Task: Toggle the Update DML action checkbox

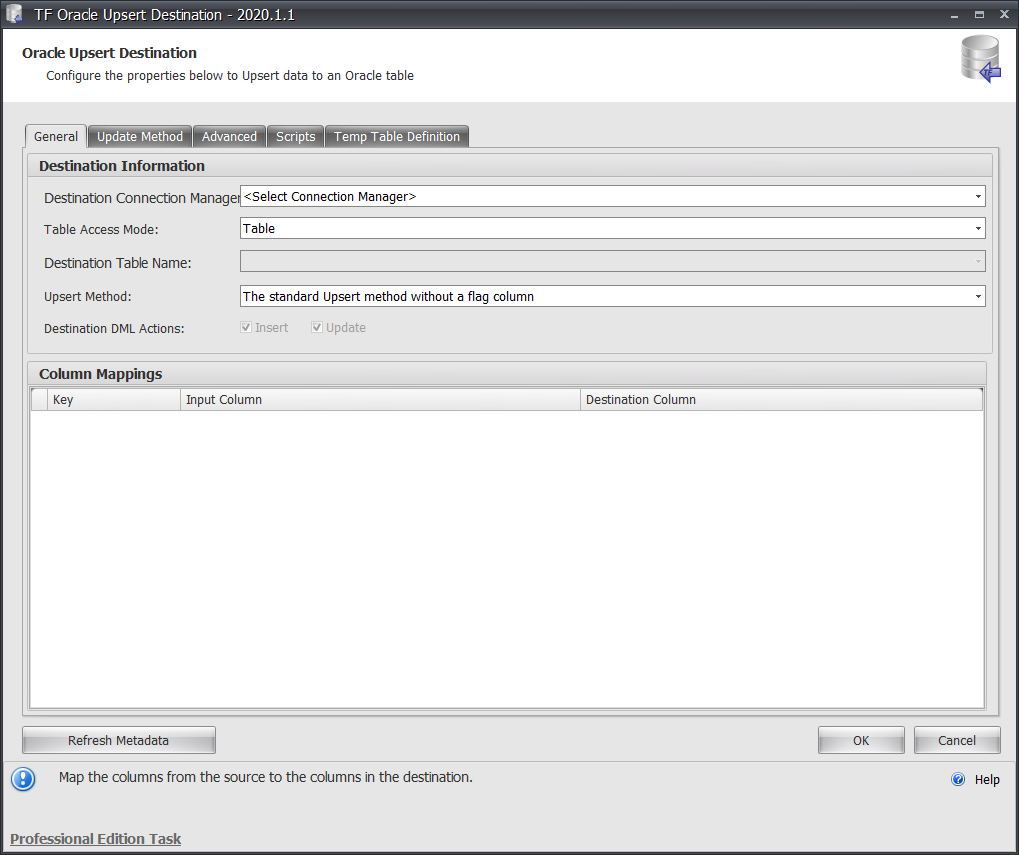Action: pyautogui.click(x=317, y=327)
